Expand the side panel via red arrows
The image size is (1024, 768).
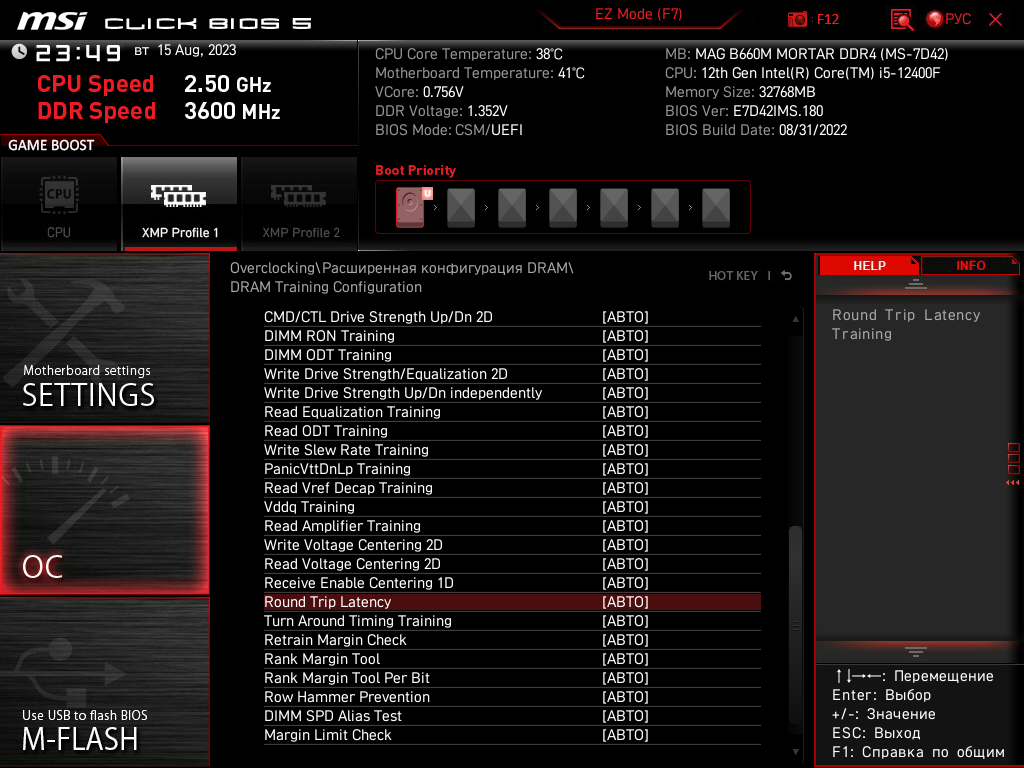coord(1013,483)
